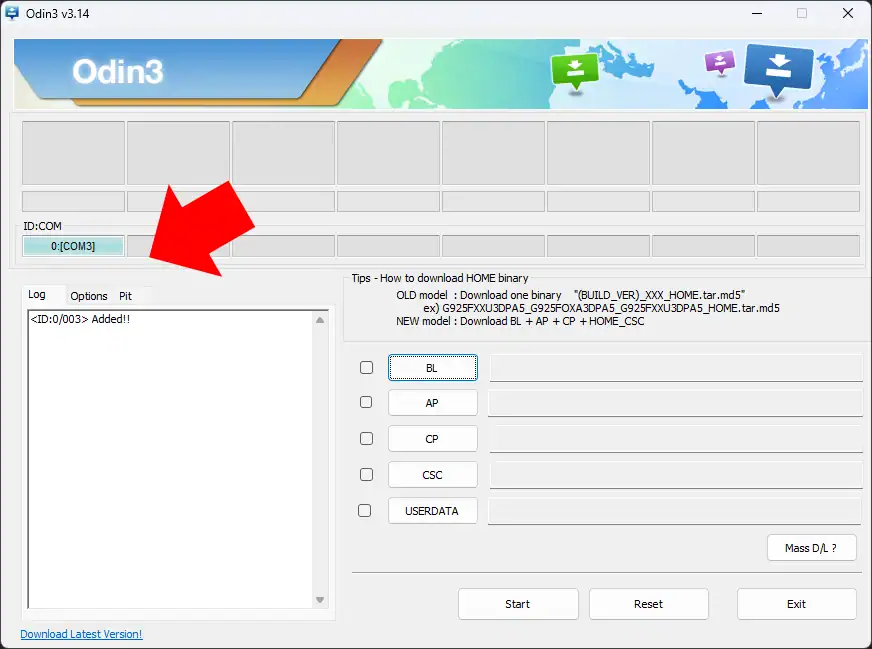
Task: Check the CP checkbox
Action: point(366,438)
